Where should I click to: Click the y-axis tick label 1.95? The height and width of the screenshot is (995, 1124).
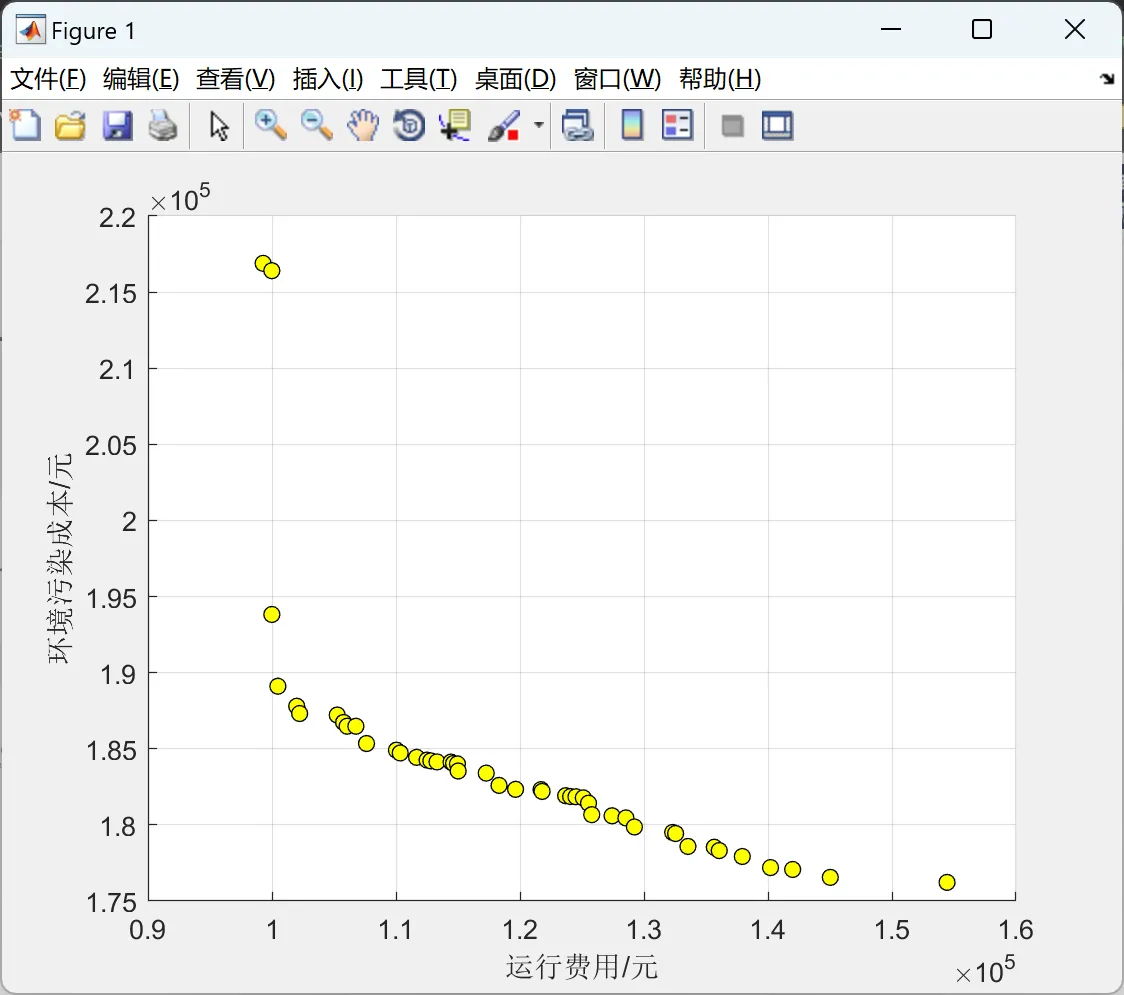point(110,598)
